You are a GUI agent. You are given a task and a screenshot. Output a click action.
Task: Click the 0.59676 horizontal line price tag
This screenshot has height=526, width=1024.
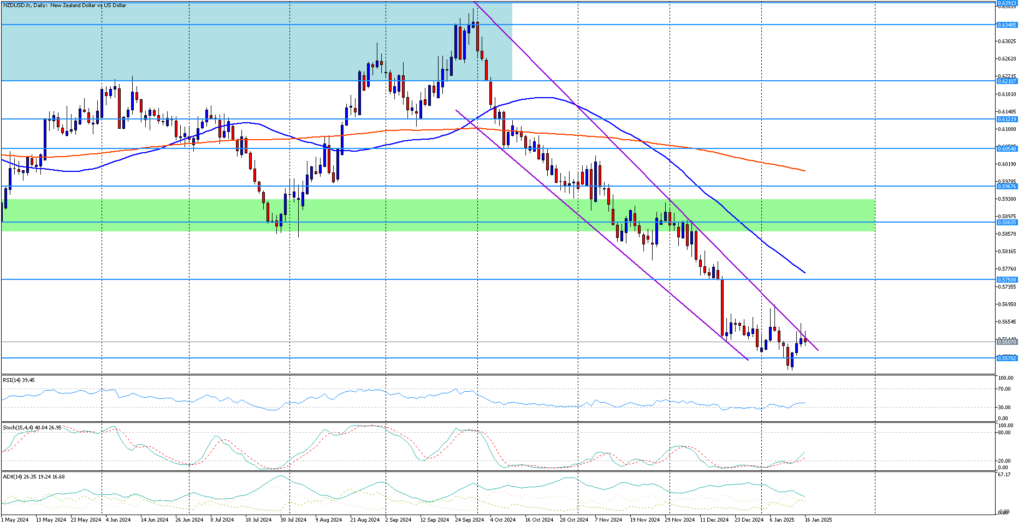pyautogui.click(x=1006, y=186)
